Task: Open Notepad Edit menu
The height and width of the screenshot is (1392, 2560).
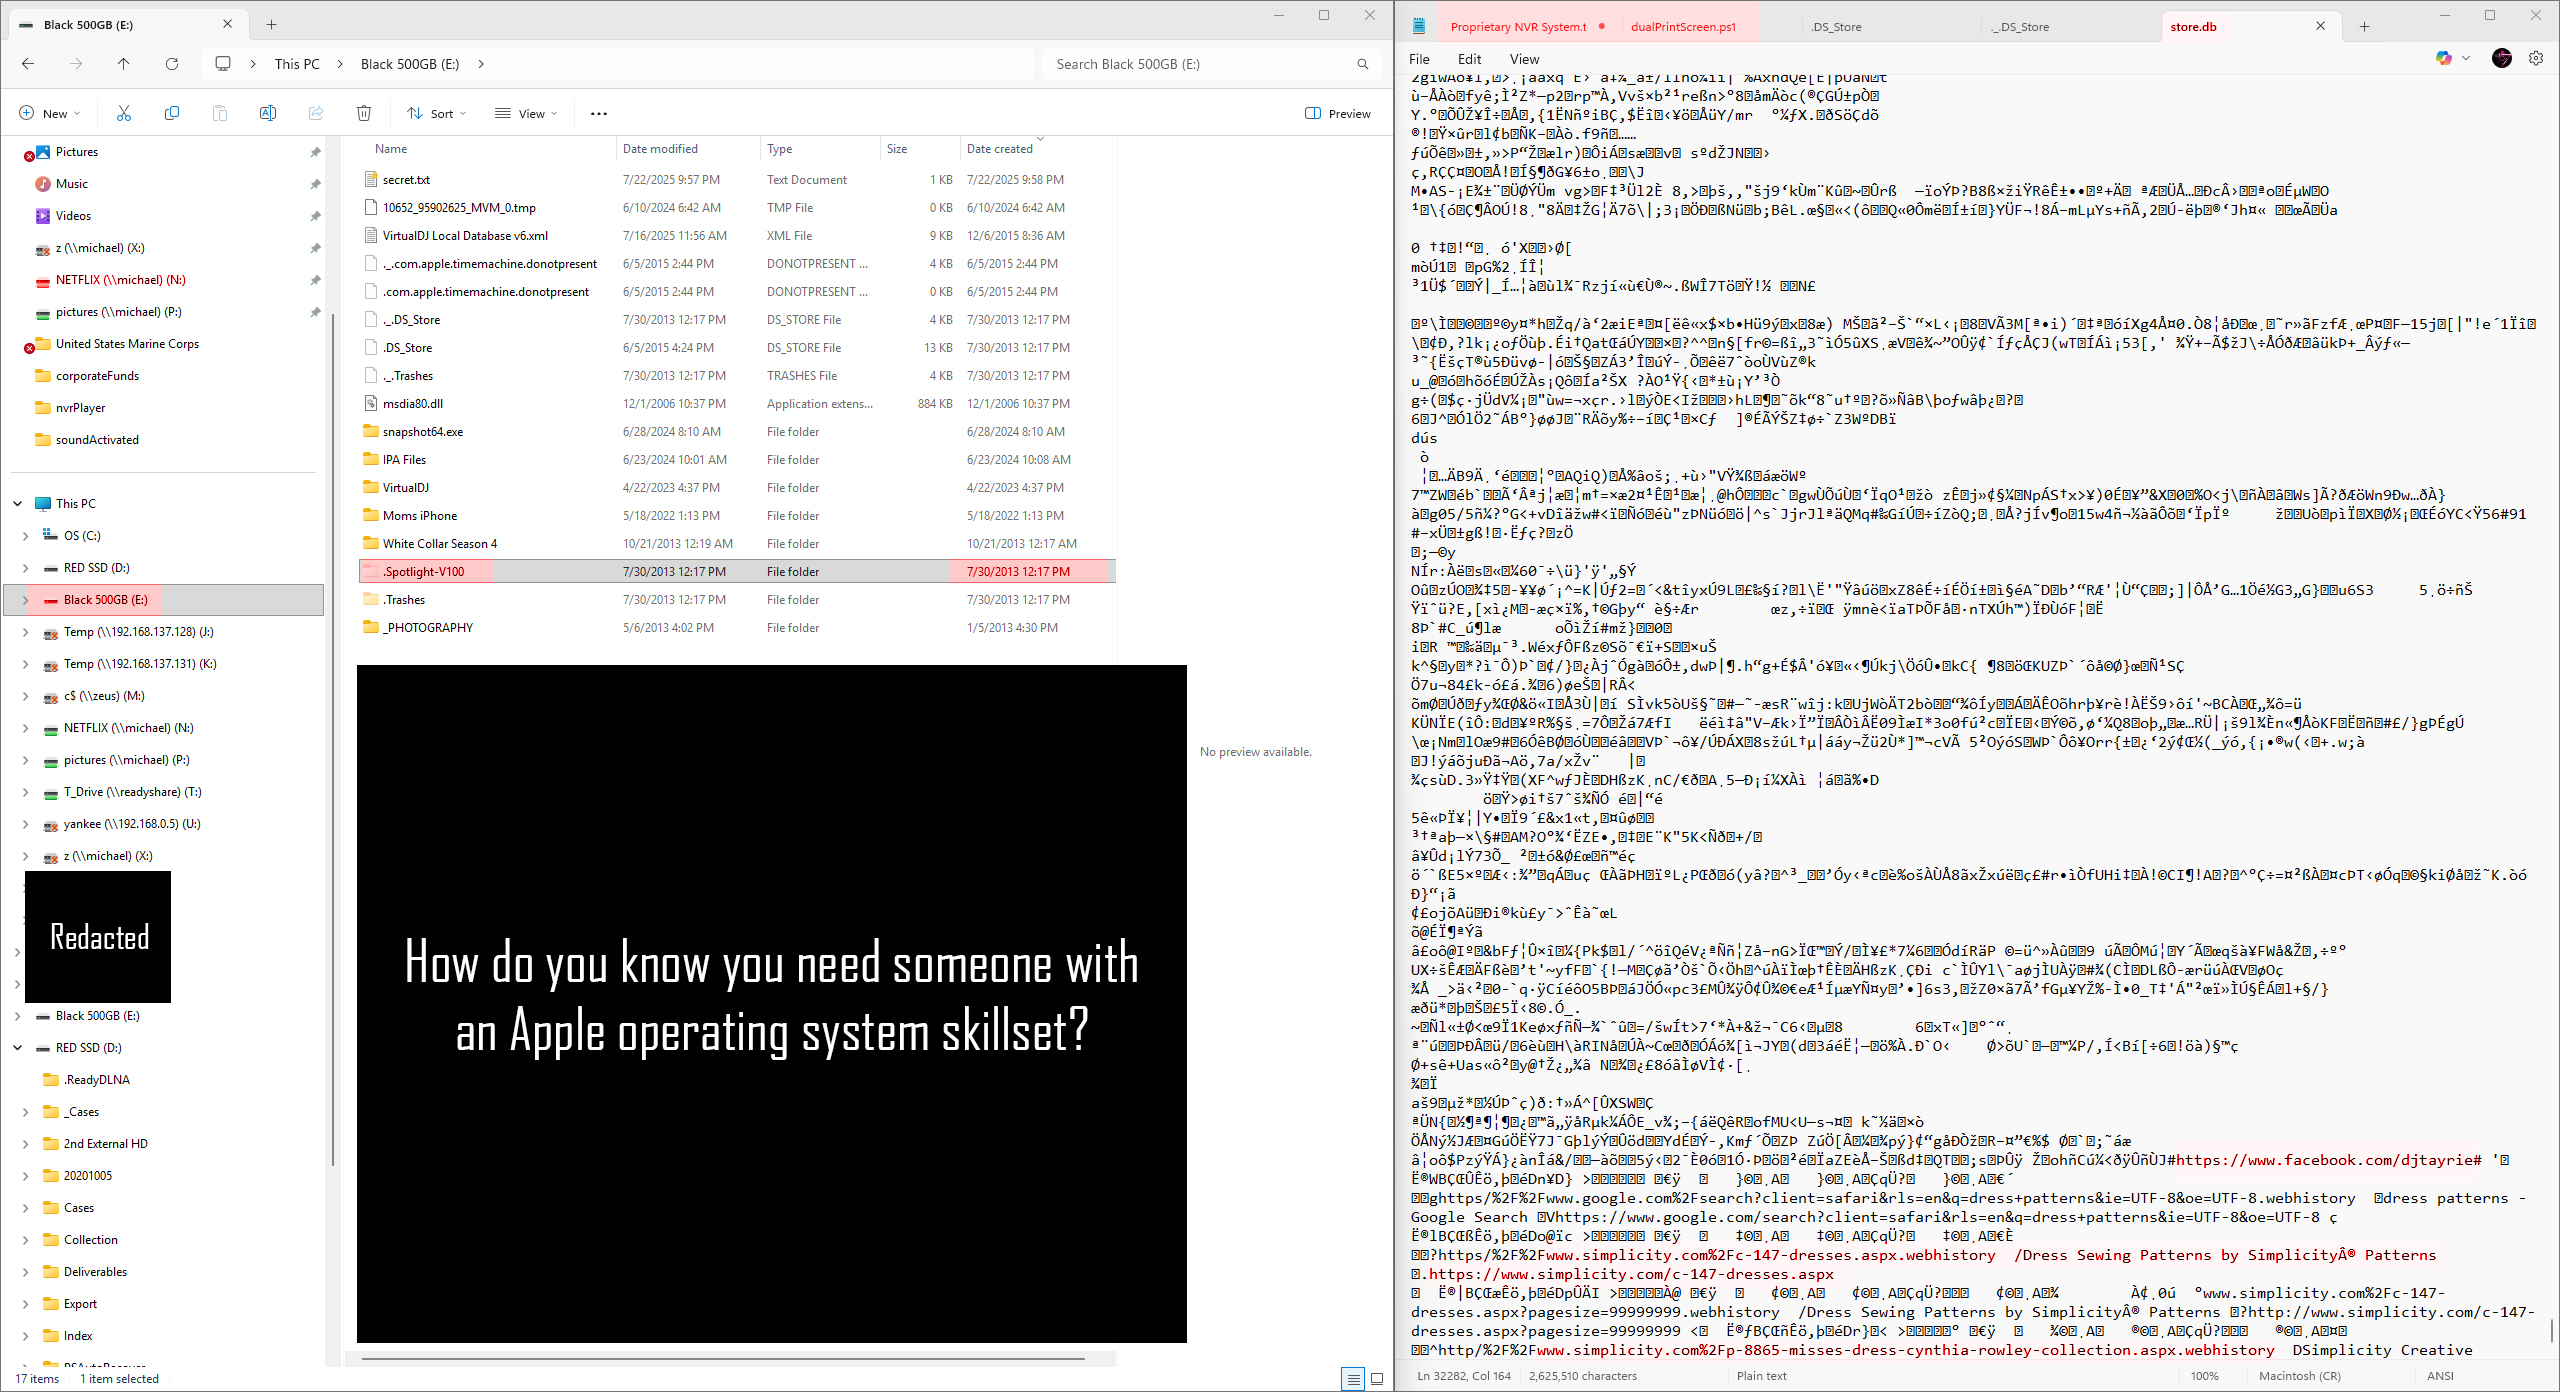Action: (x=1469, y=59)
